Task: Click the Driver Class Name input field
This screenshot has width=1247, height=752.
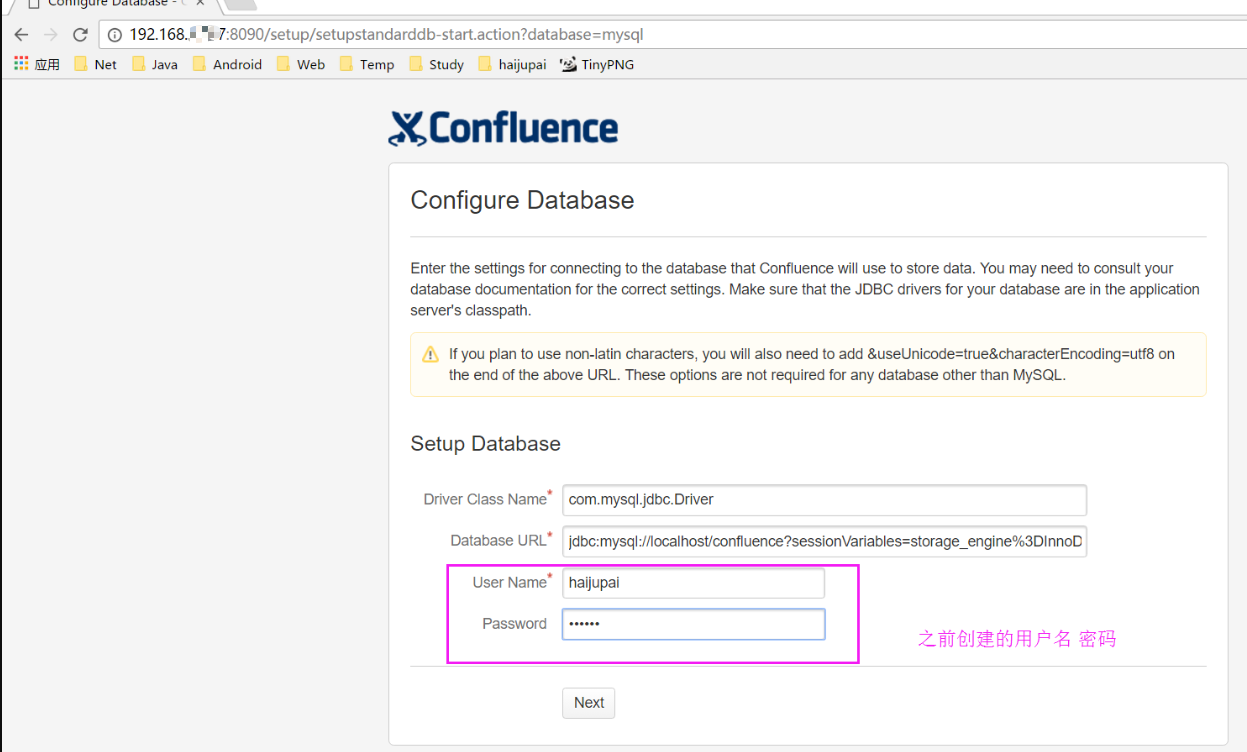Action: (x=824, y=499)
